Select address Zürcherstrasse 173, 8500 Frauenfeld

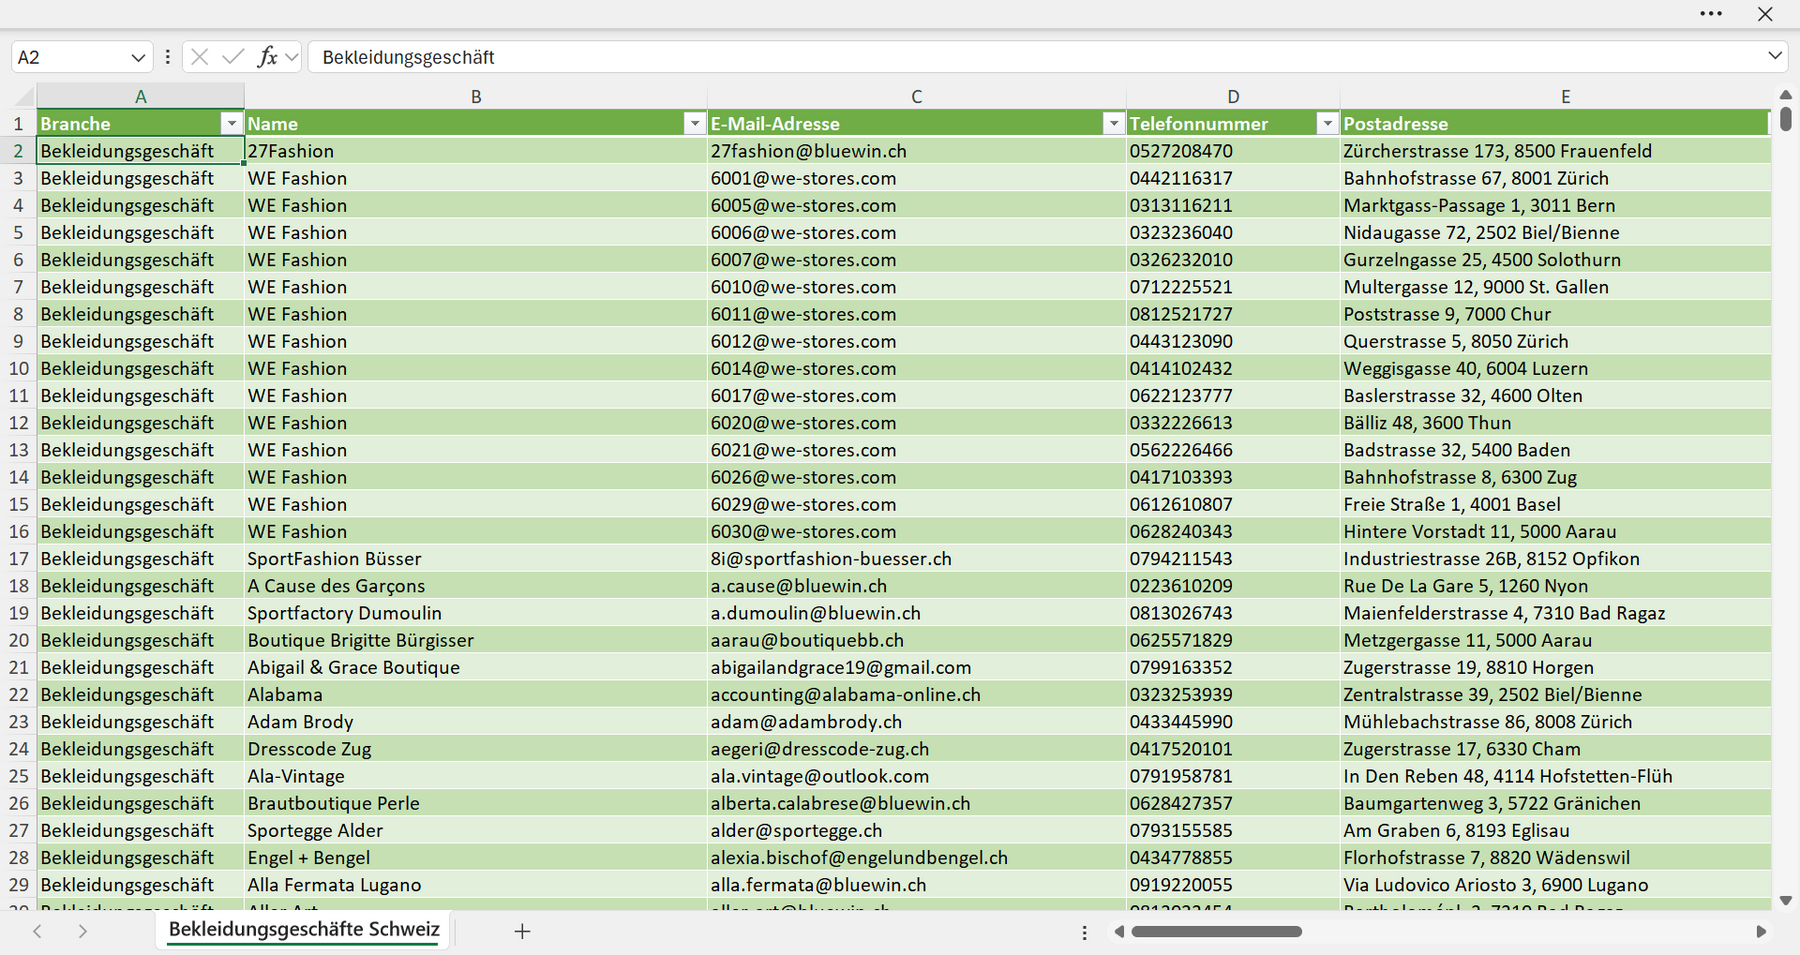coord(1556,151)
